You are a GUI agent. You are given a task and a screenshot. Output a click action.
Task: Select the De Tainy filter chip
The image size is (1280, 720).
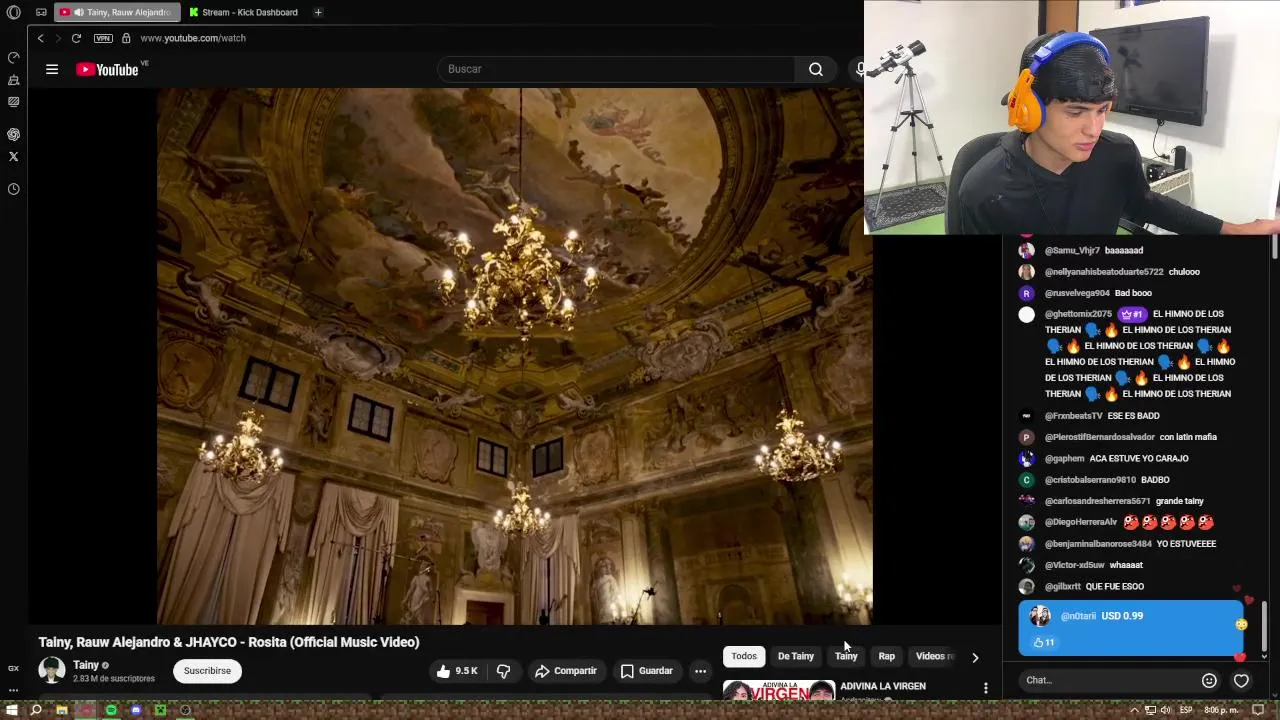click(796, 656)
